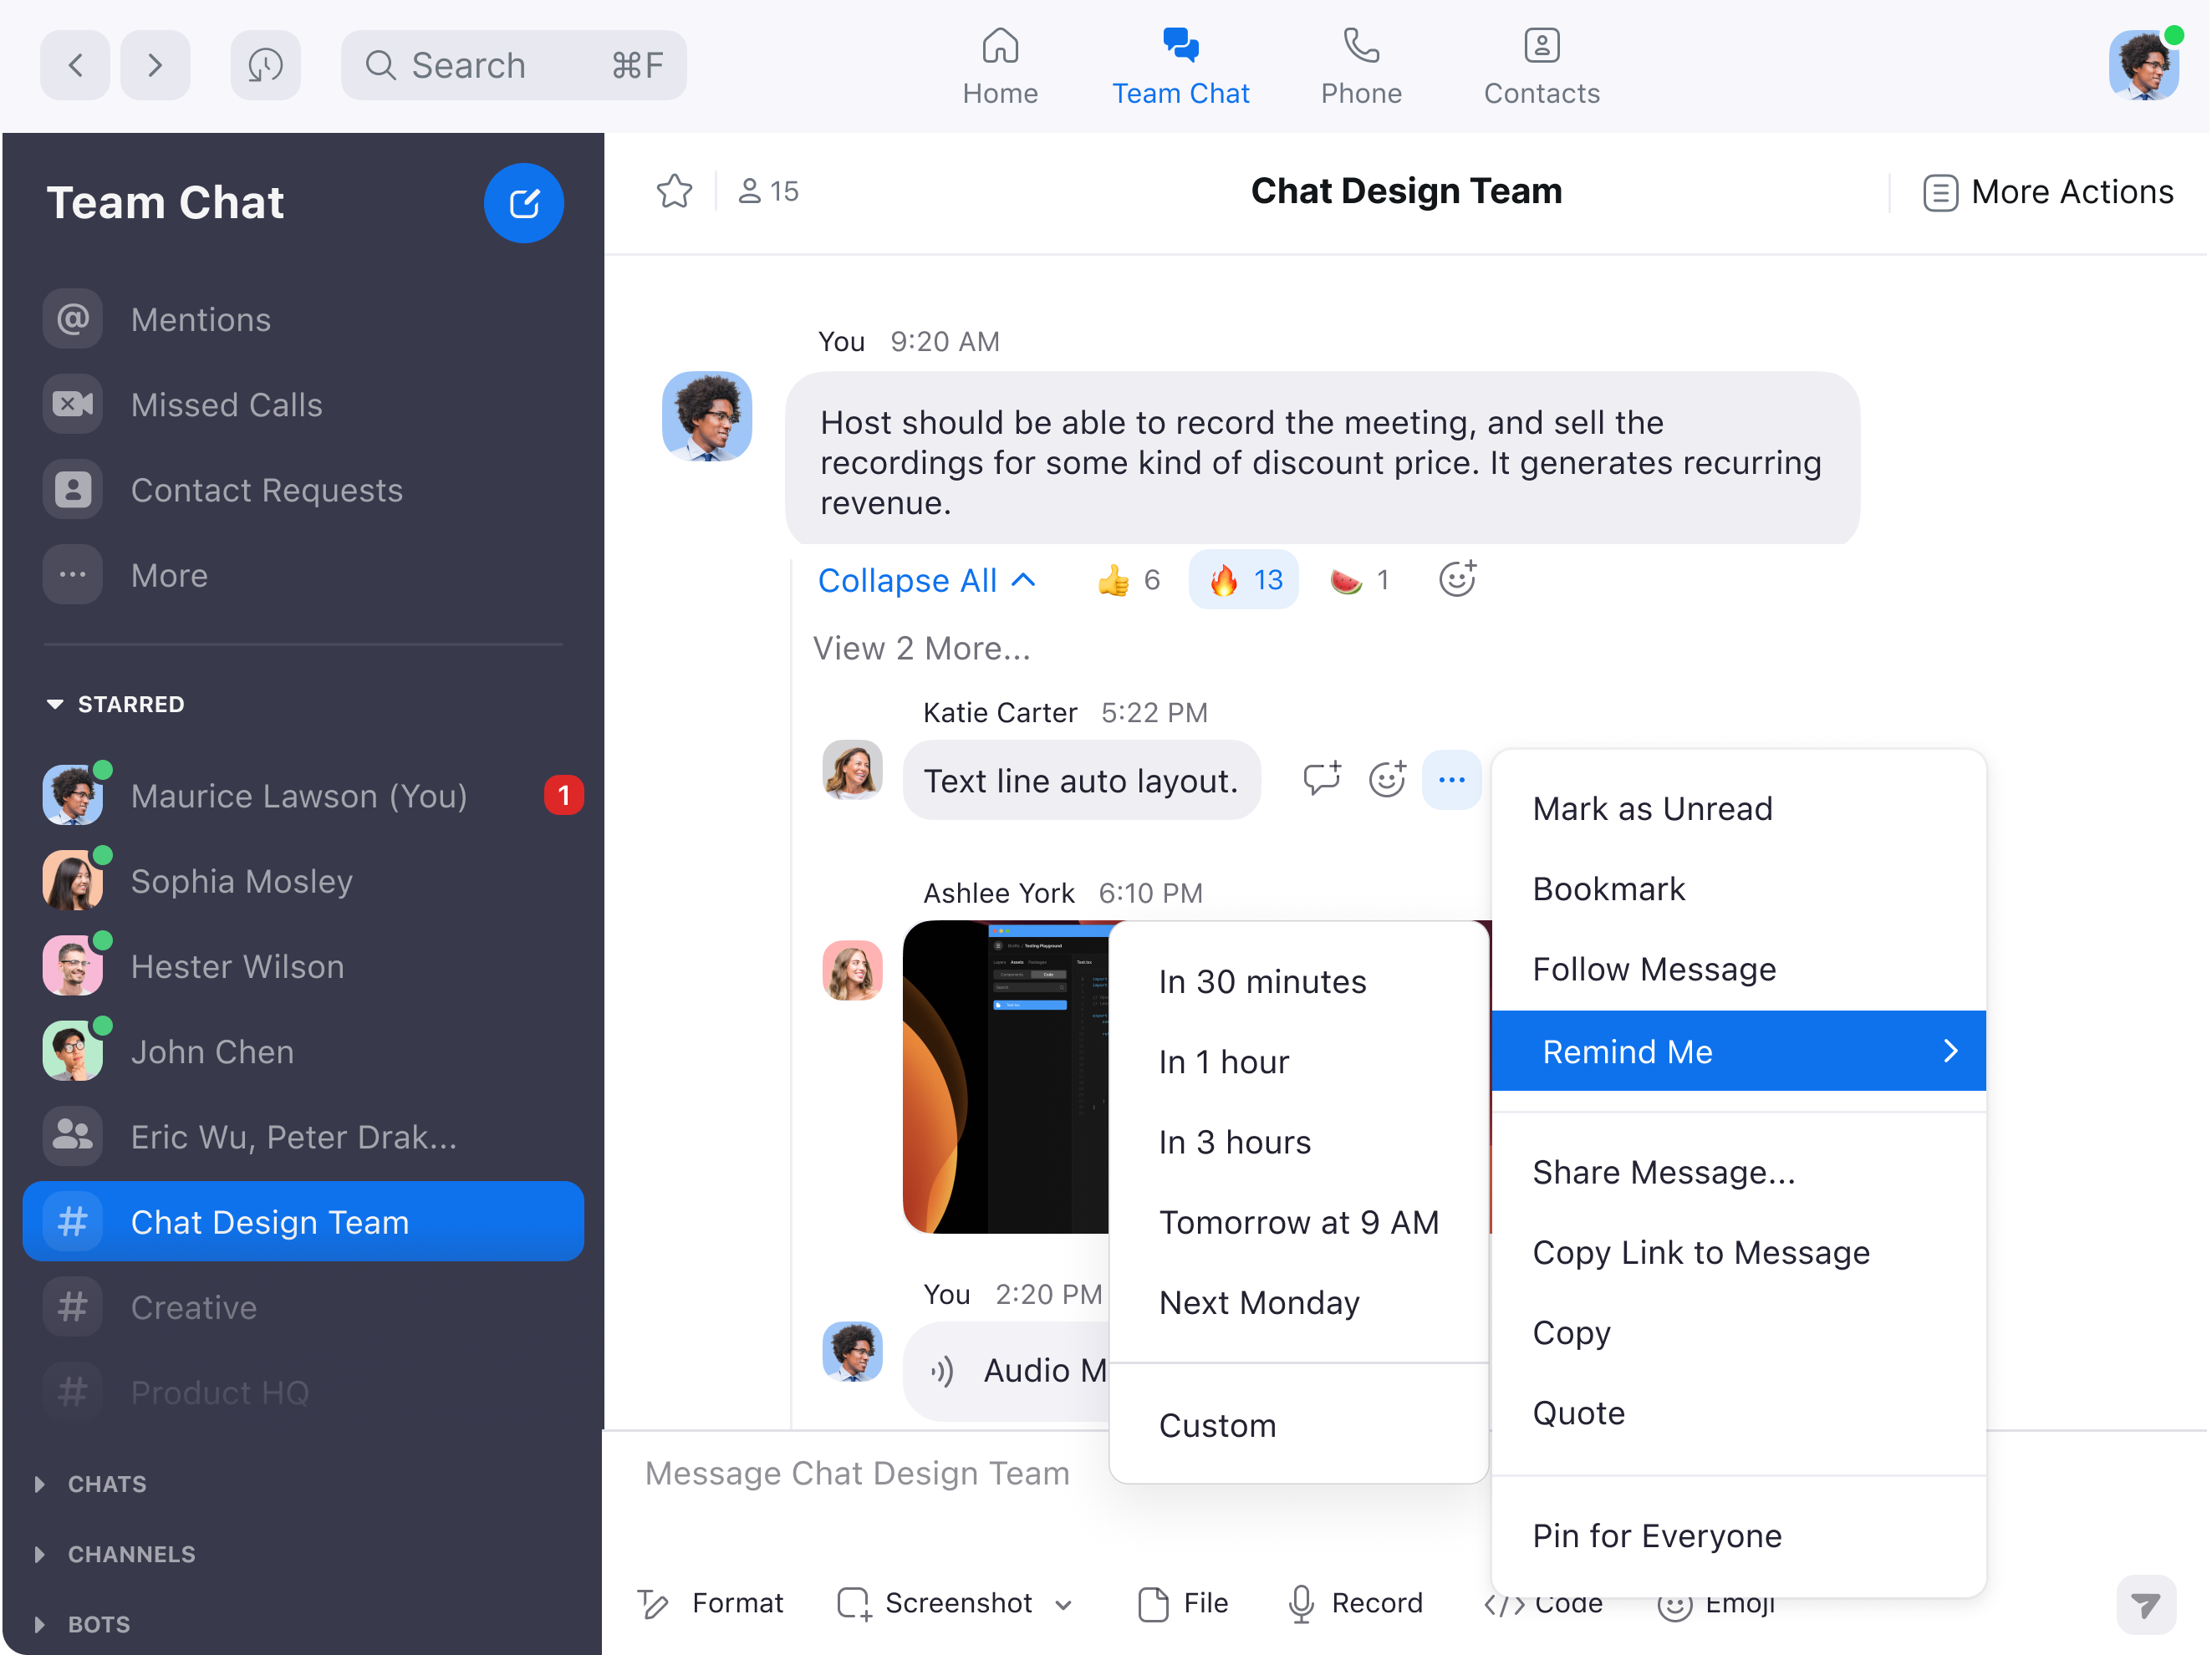Viewport: 2212px width, 1655px height.
Task: Select the Pin for Everyone option
Action: tap(1657, 1533)
